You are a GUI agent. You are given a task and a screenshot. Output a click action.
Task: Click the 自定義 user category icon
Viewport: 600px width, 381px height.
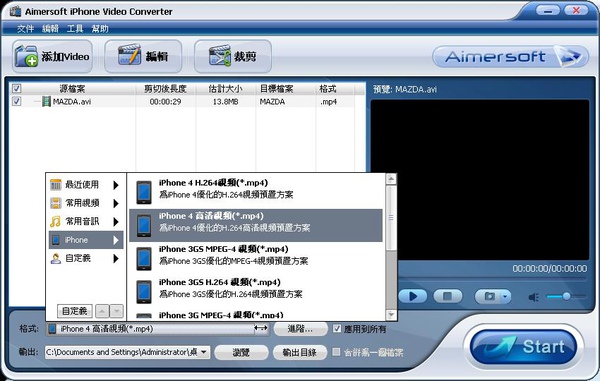[55, 259]
